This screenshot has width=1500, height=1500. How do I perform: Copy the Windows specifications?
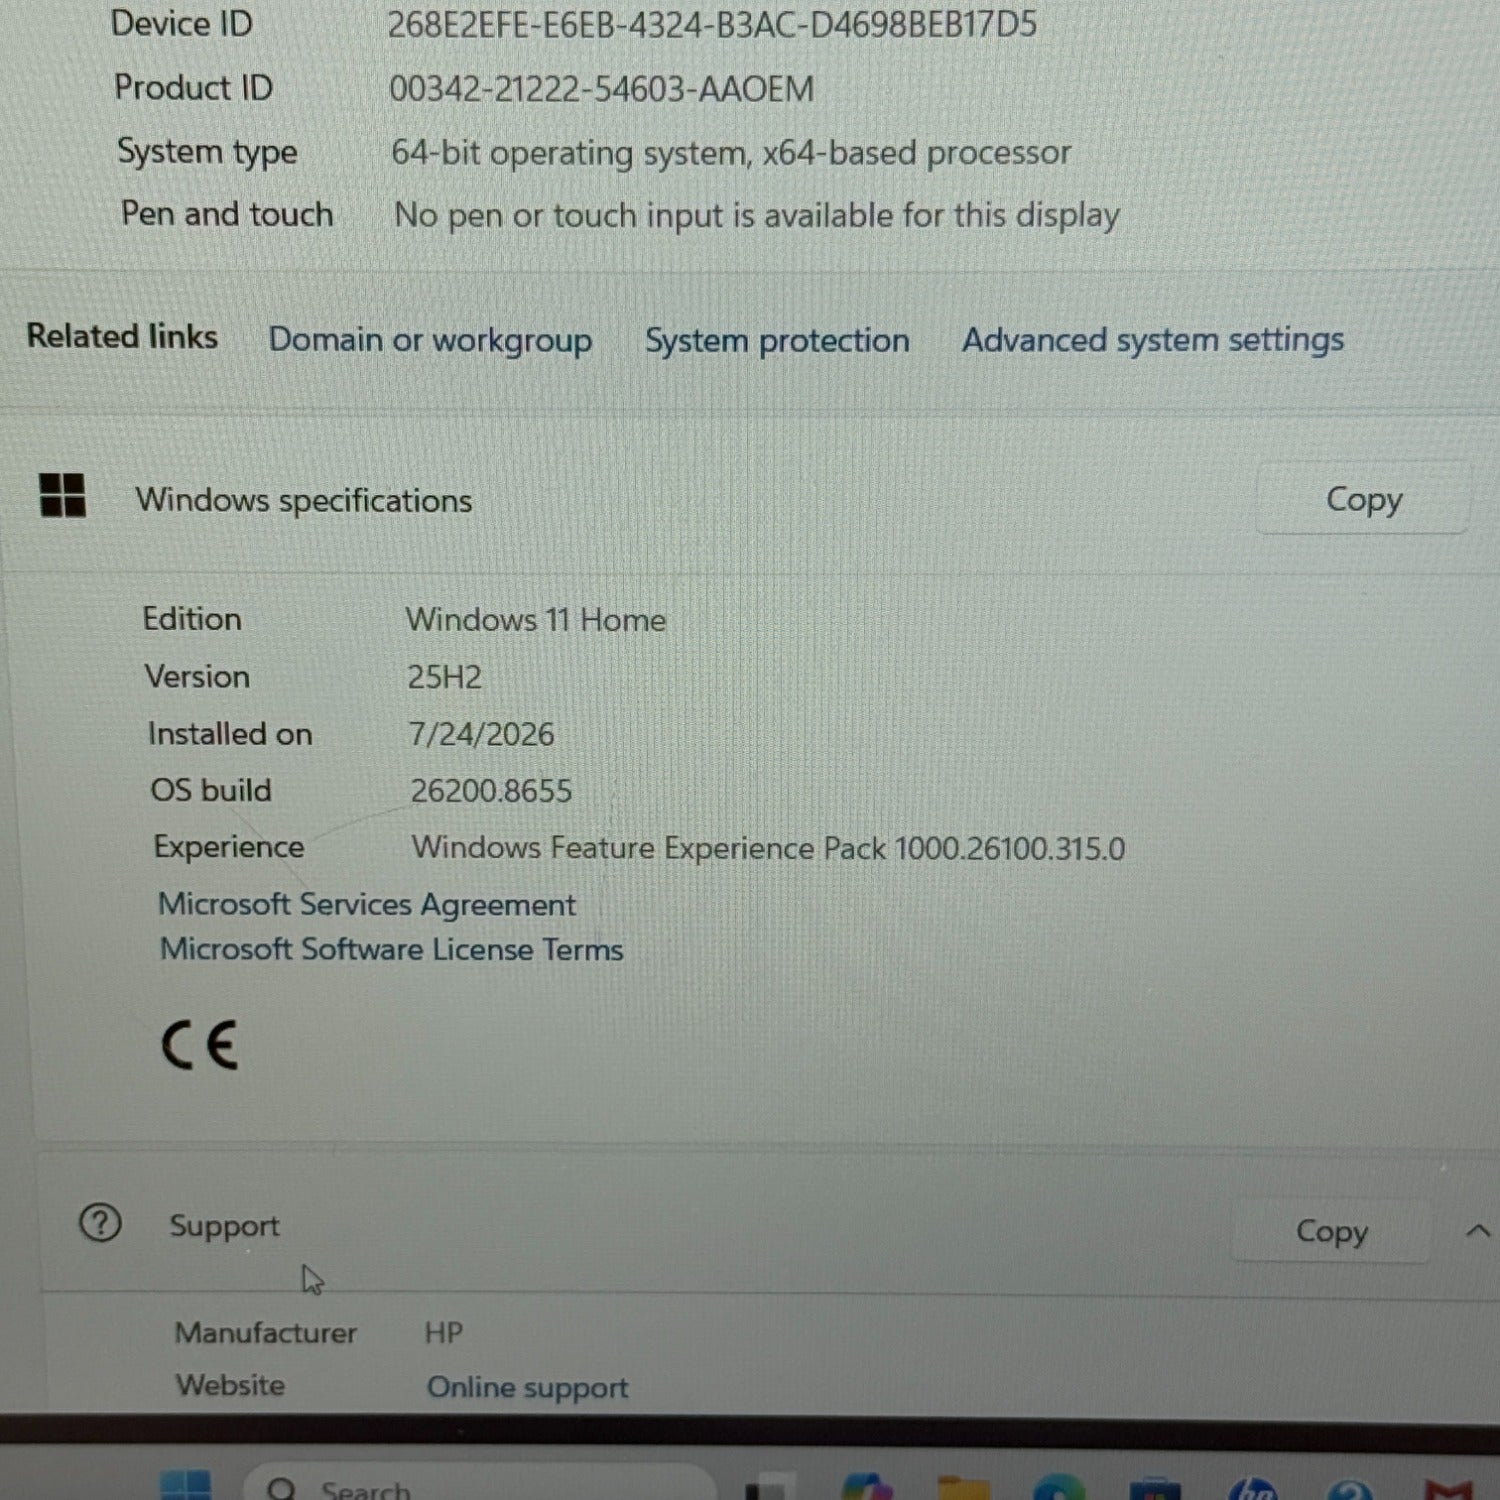pos(1363,498)
